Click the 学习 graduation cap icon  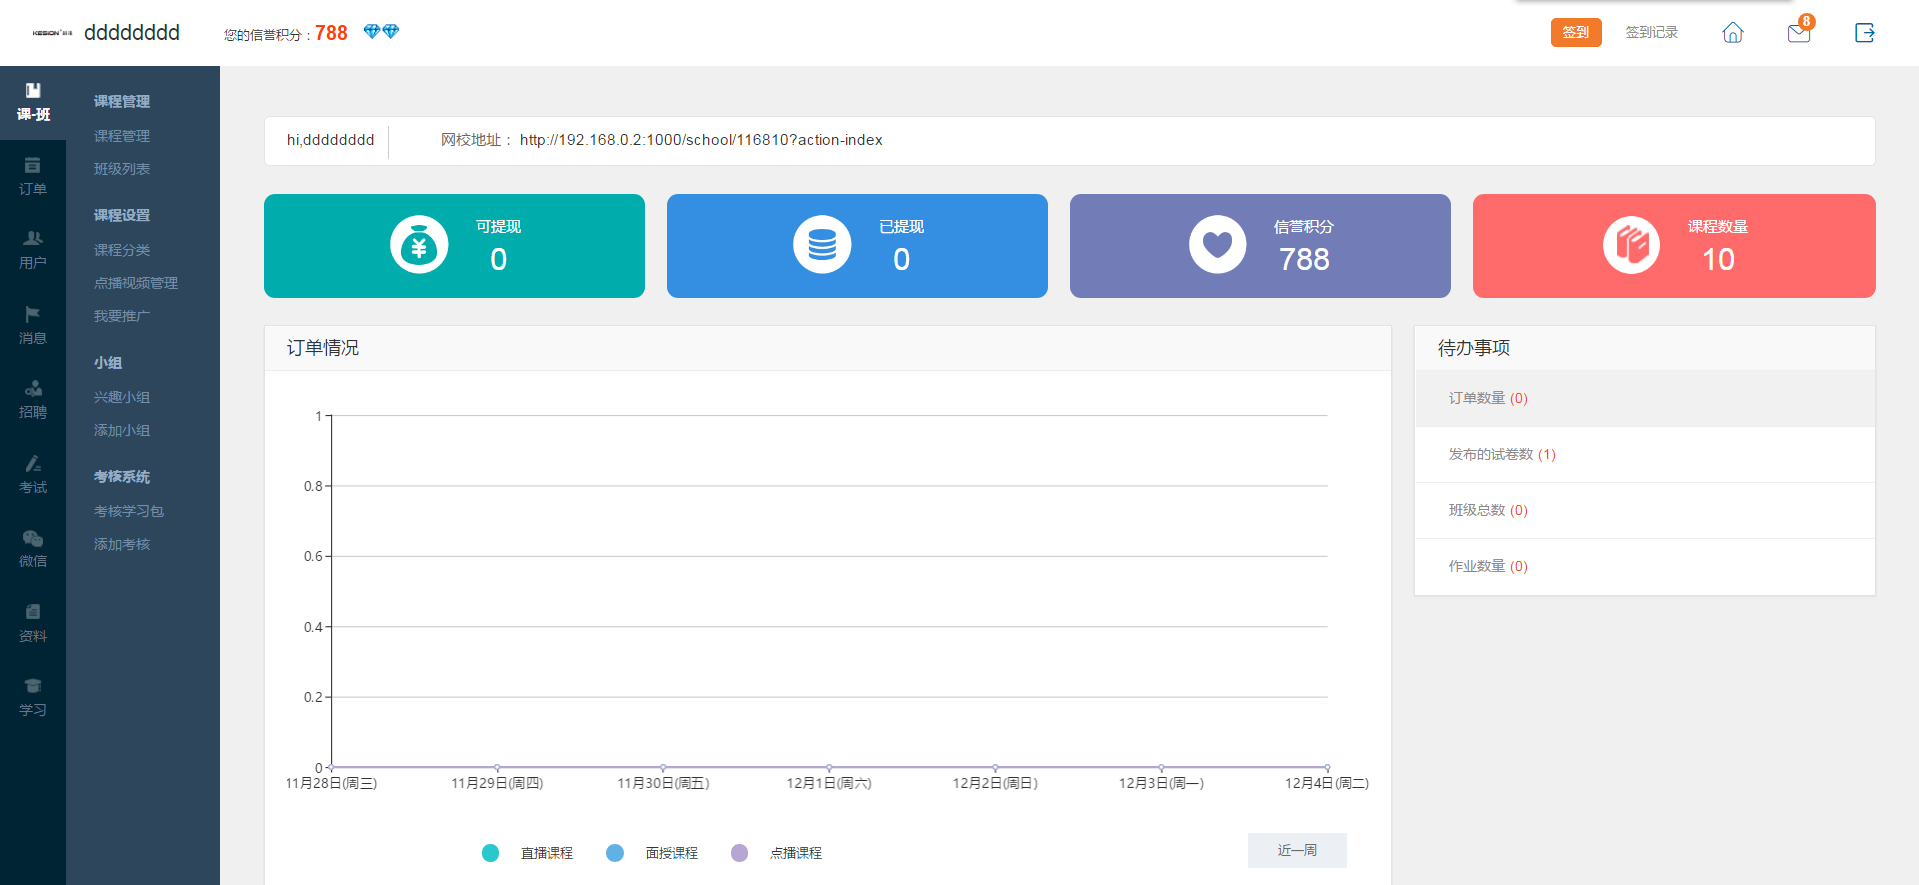point(33,697)
